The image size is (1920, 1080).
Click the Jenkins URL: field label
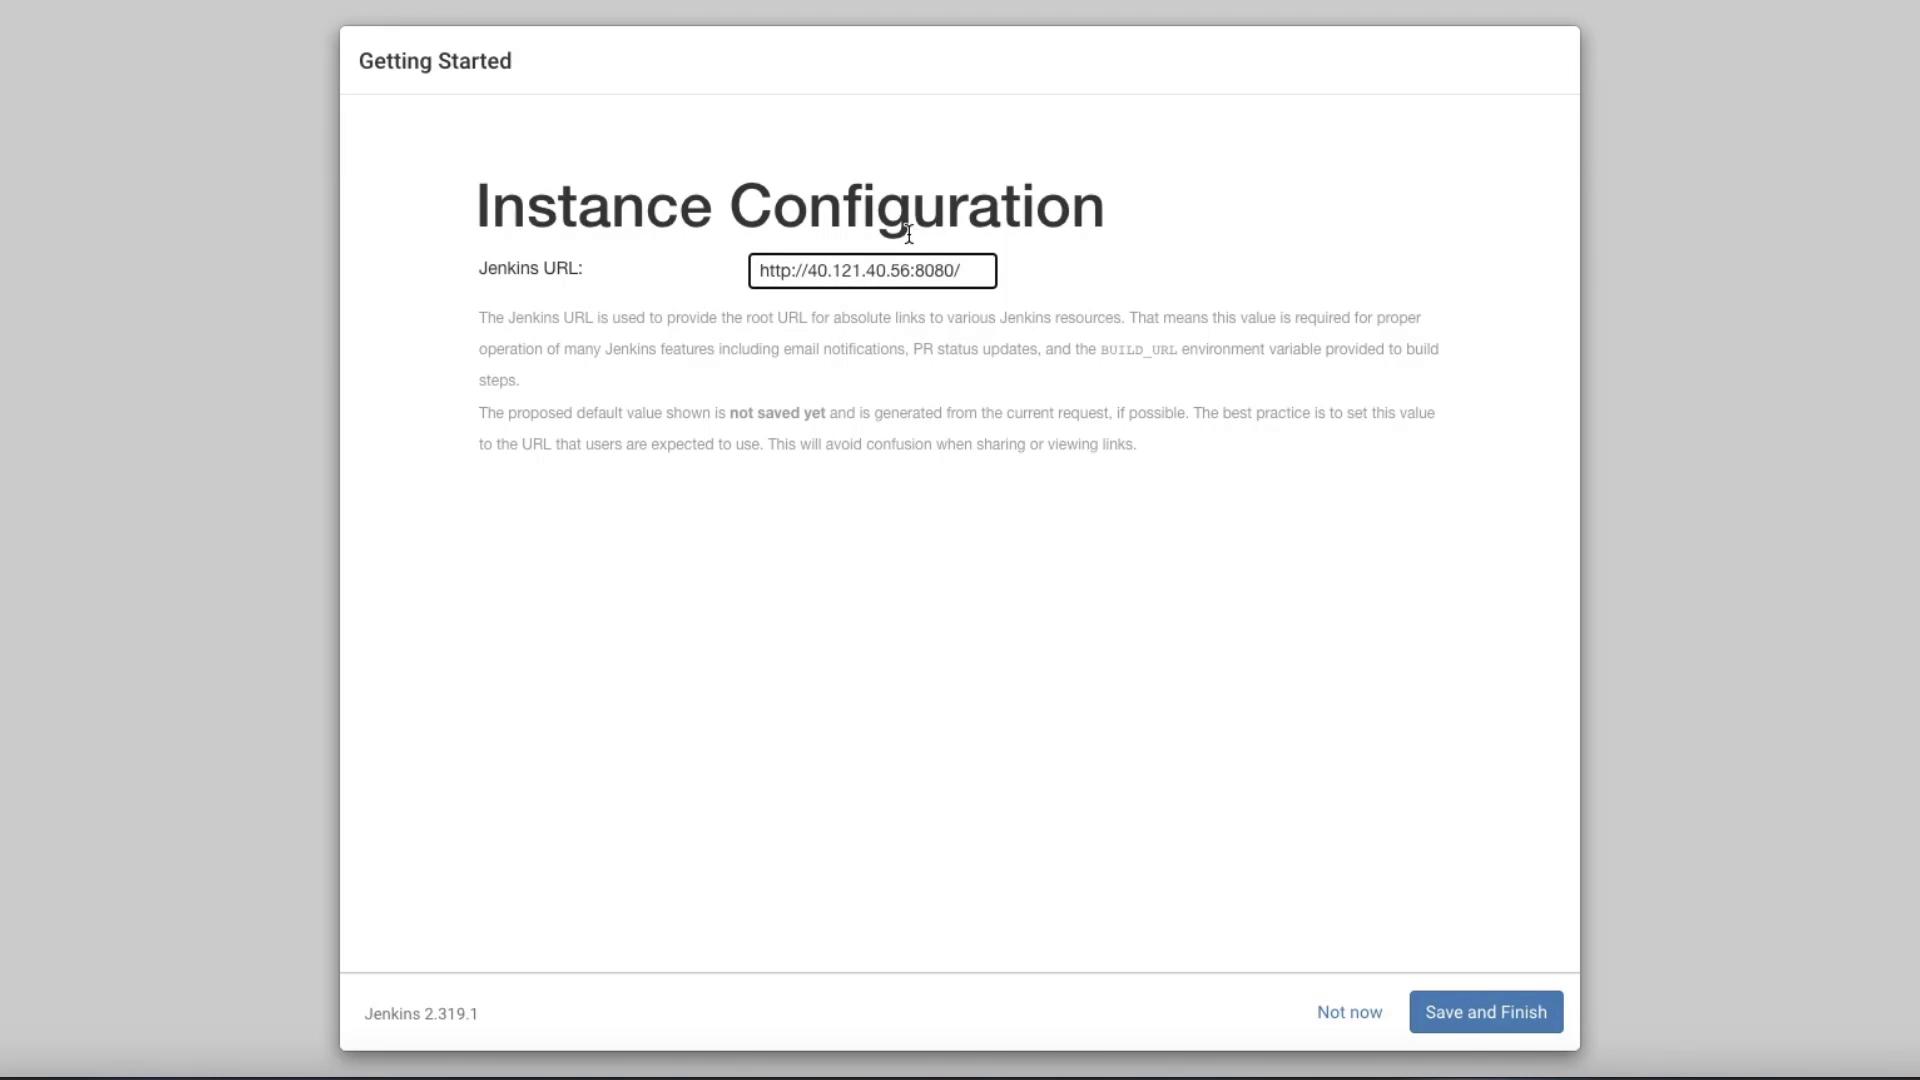[530, 268]
